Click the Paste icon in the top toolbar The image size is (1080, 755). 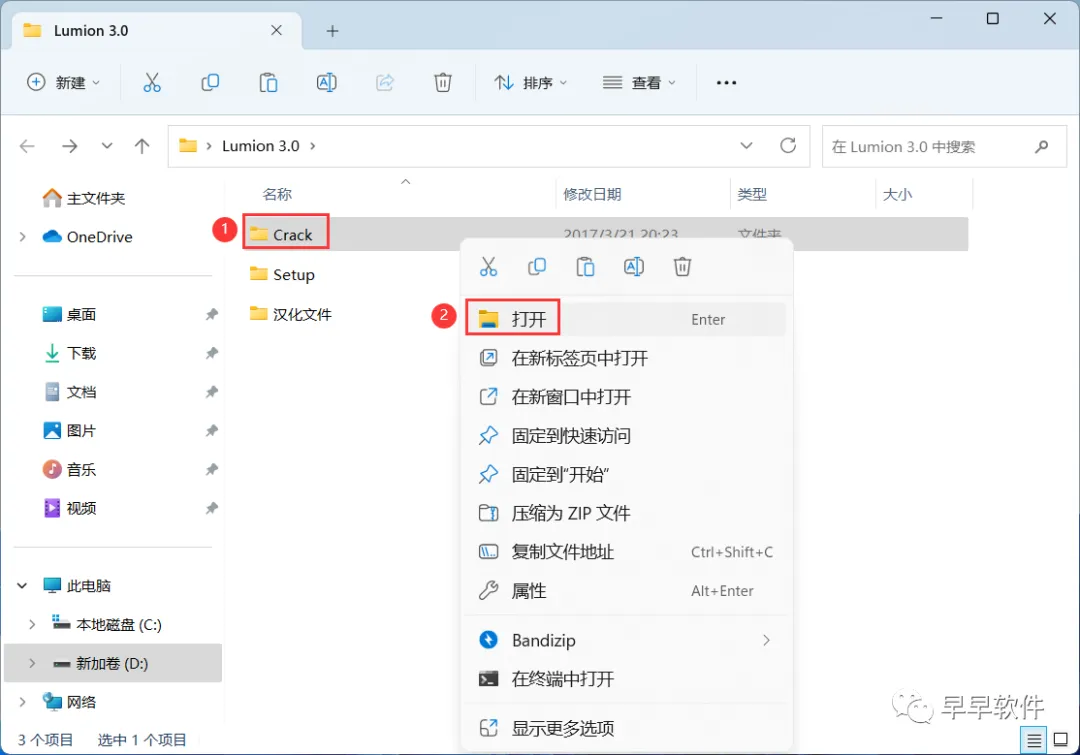click(x=268, y=83)
